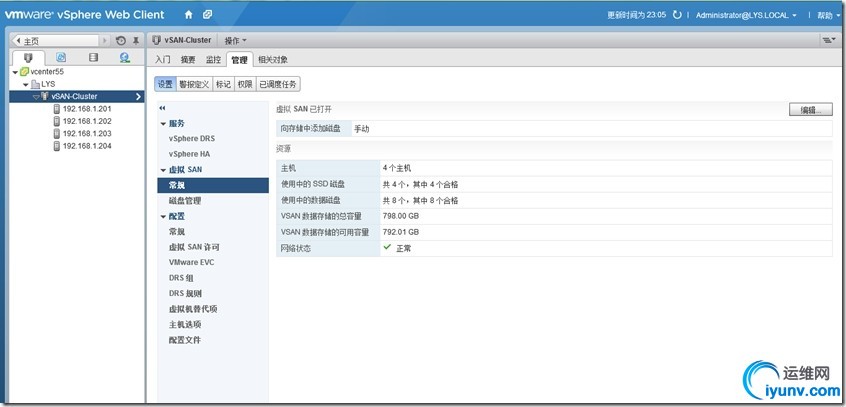
Task: Click the 792.01 GB available capacity value
Action: point(401,232)
